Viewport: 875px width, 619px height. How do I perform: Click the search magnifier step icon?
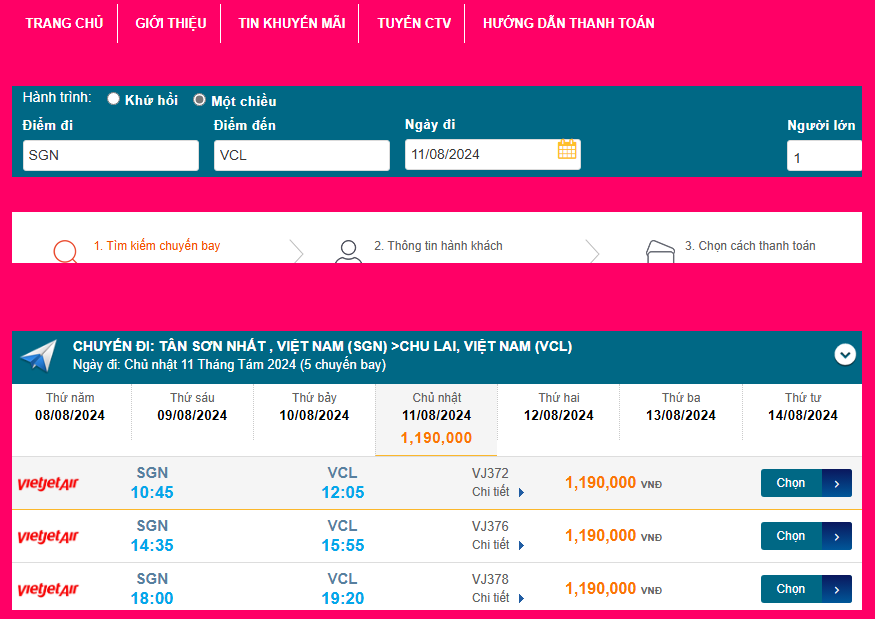point(65,251)
